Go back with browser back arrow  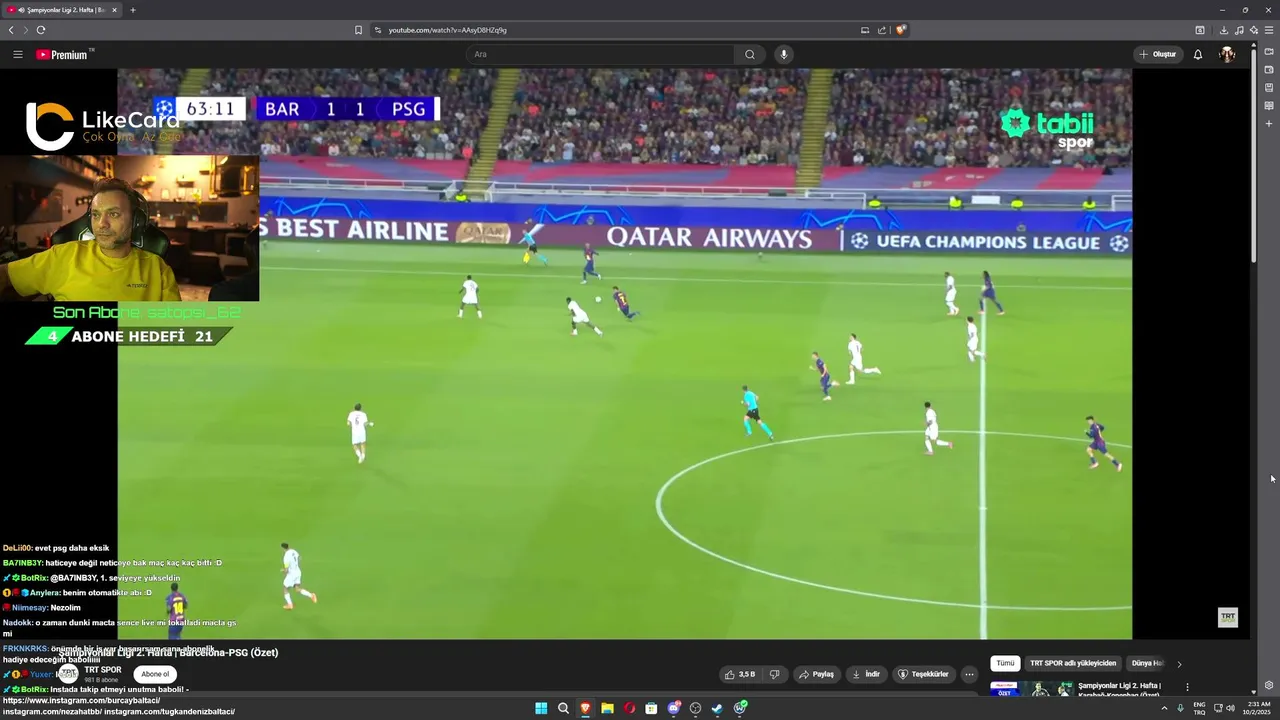point(11,30)
